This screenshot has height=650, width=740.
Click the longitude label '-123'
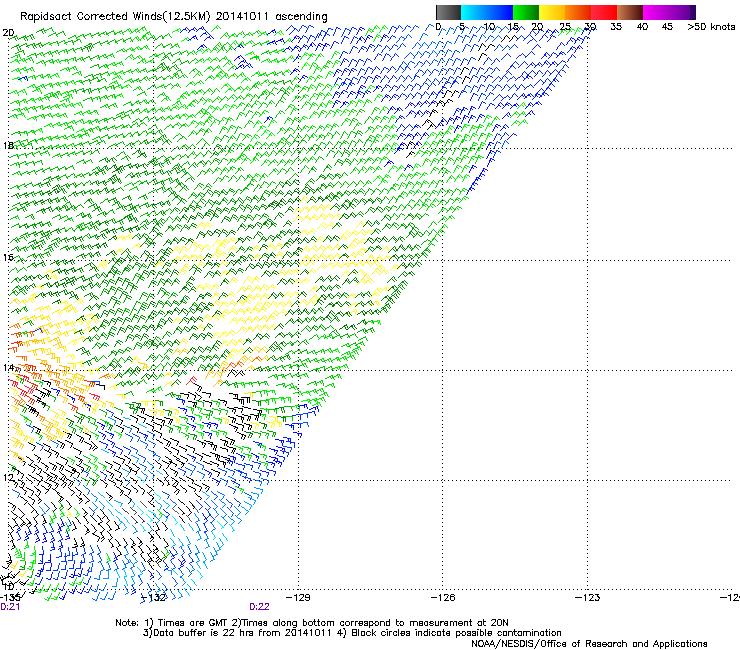coord(588,597)
